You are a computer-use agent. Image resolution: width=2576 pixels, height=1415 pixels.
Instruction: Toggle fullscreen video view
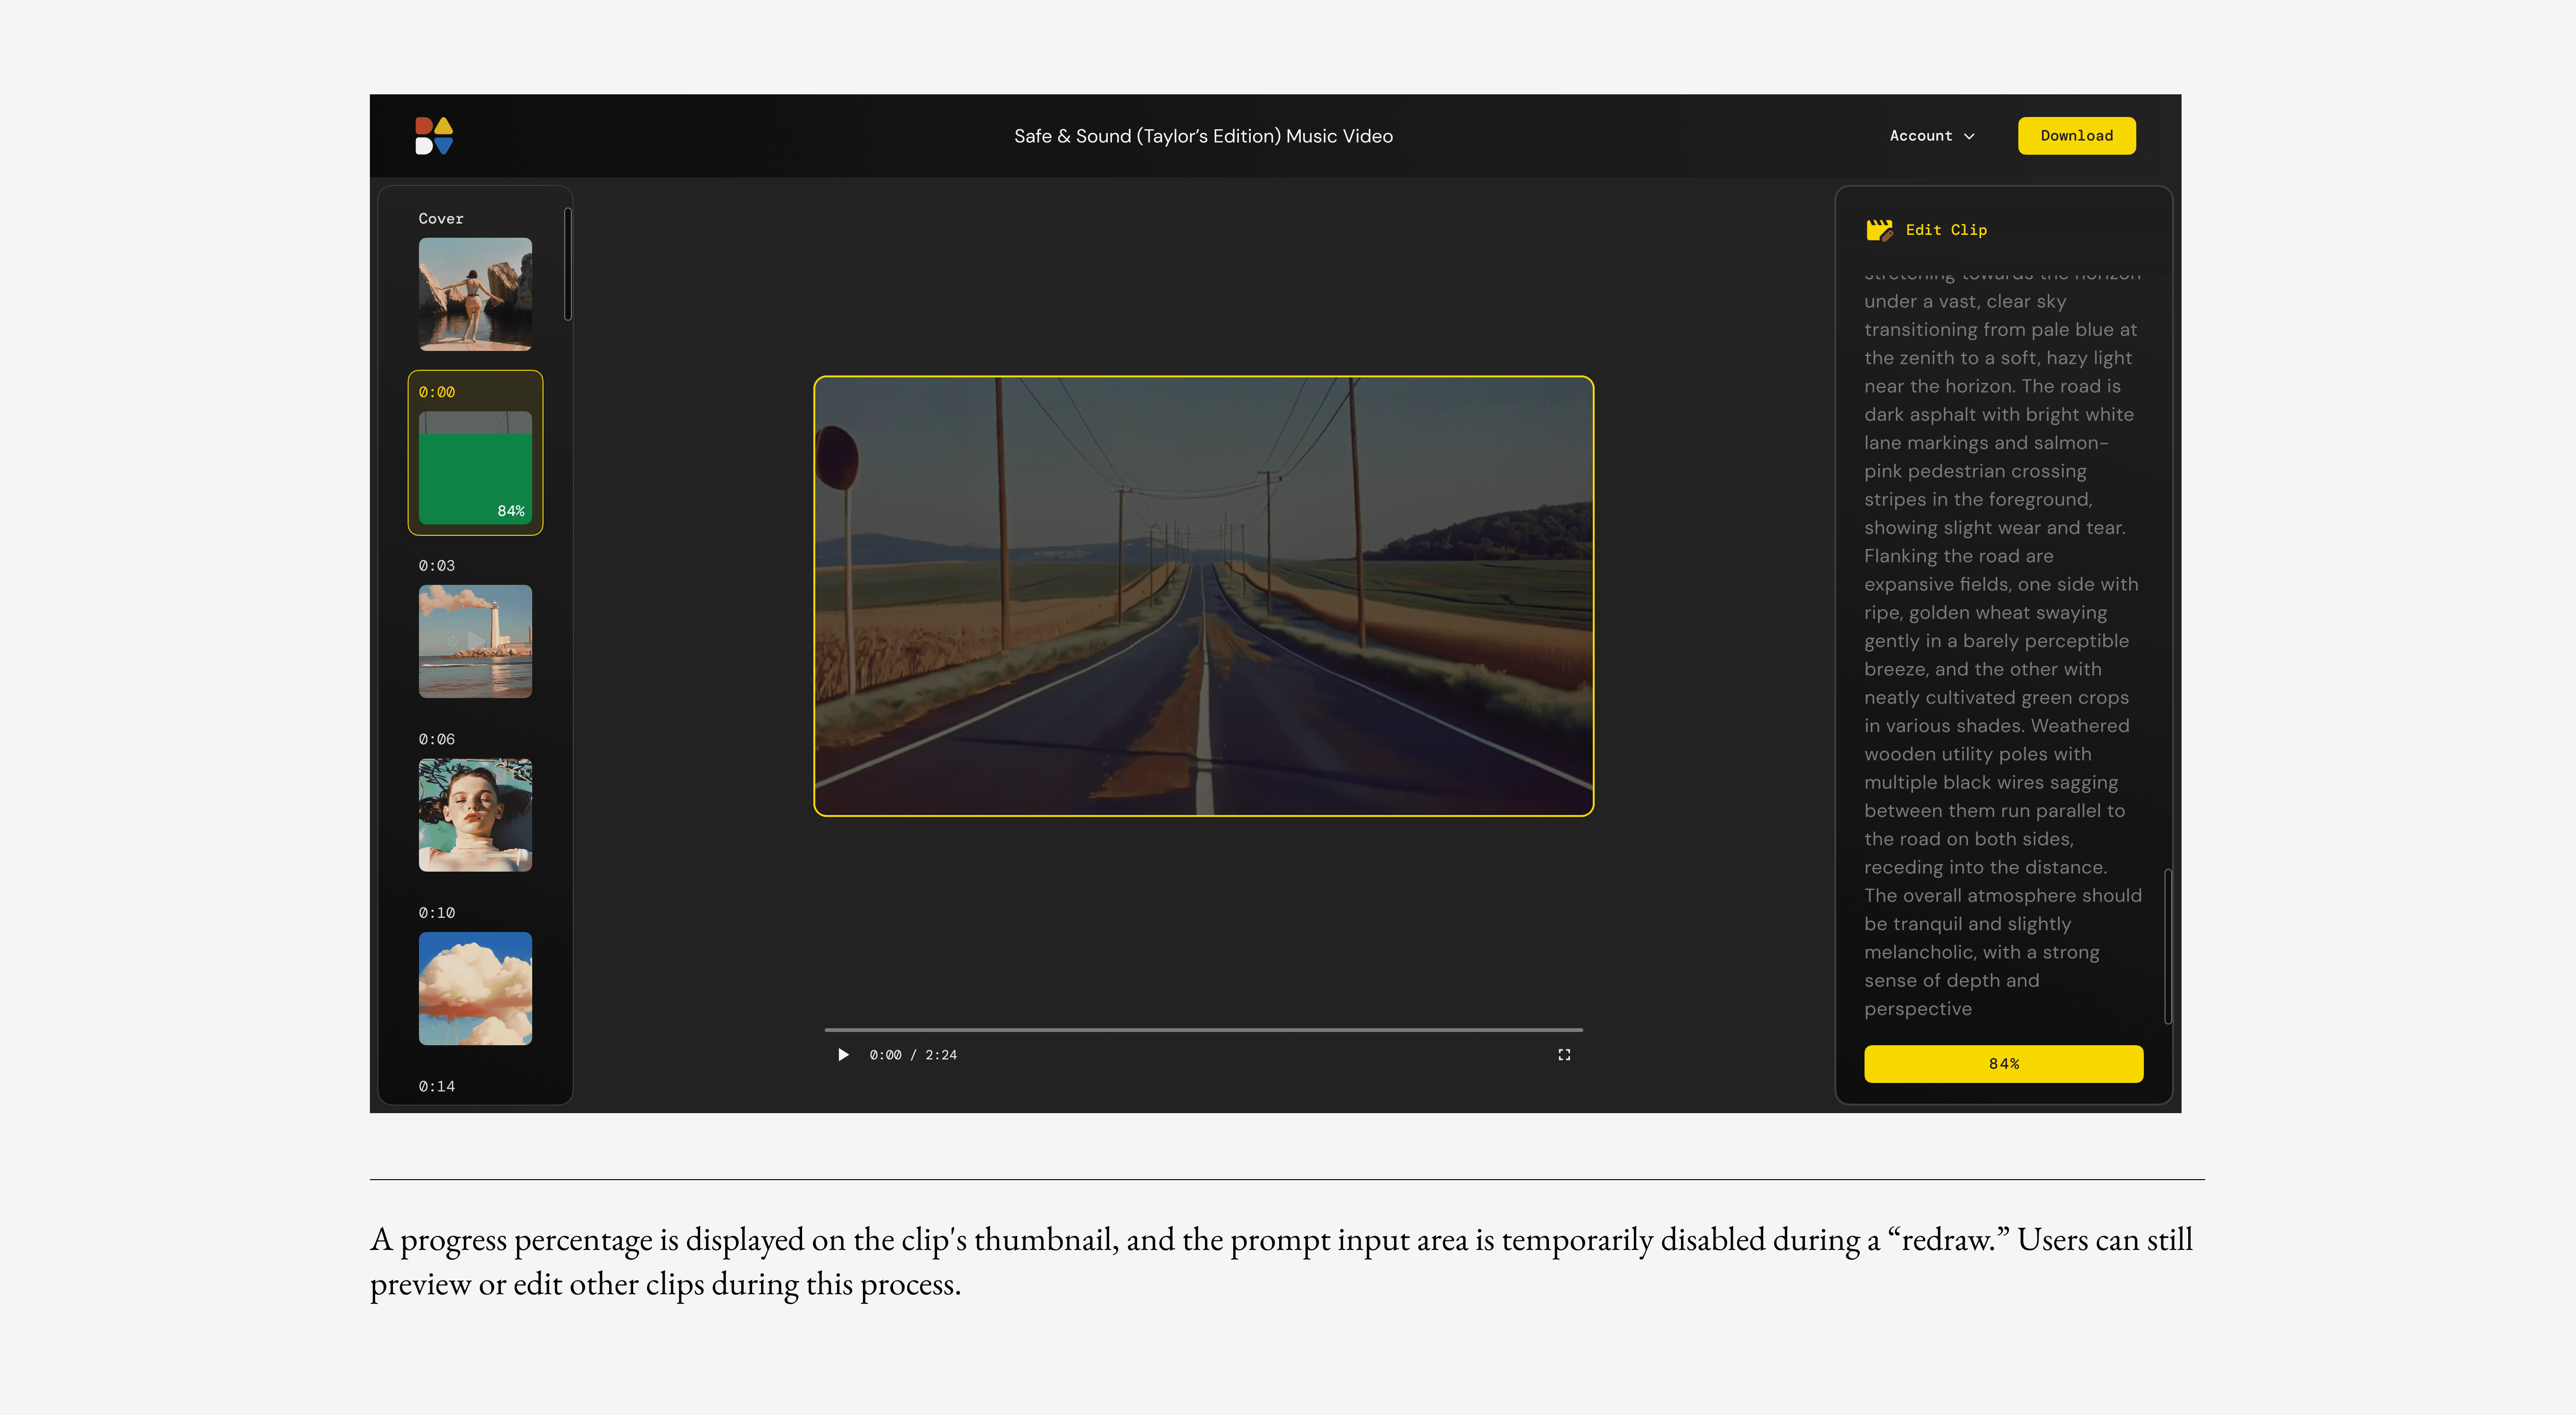(1564, 1054)
